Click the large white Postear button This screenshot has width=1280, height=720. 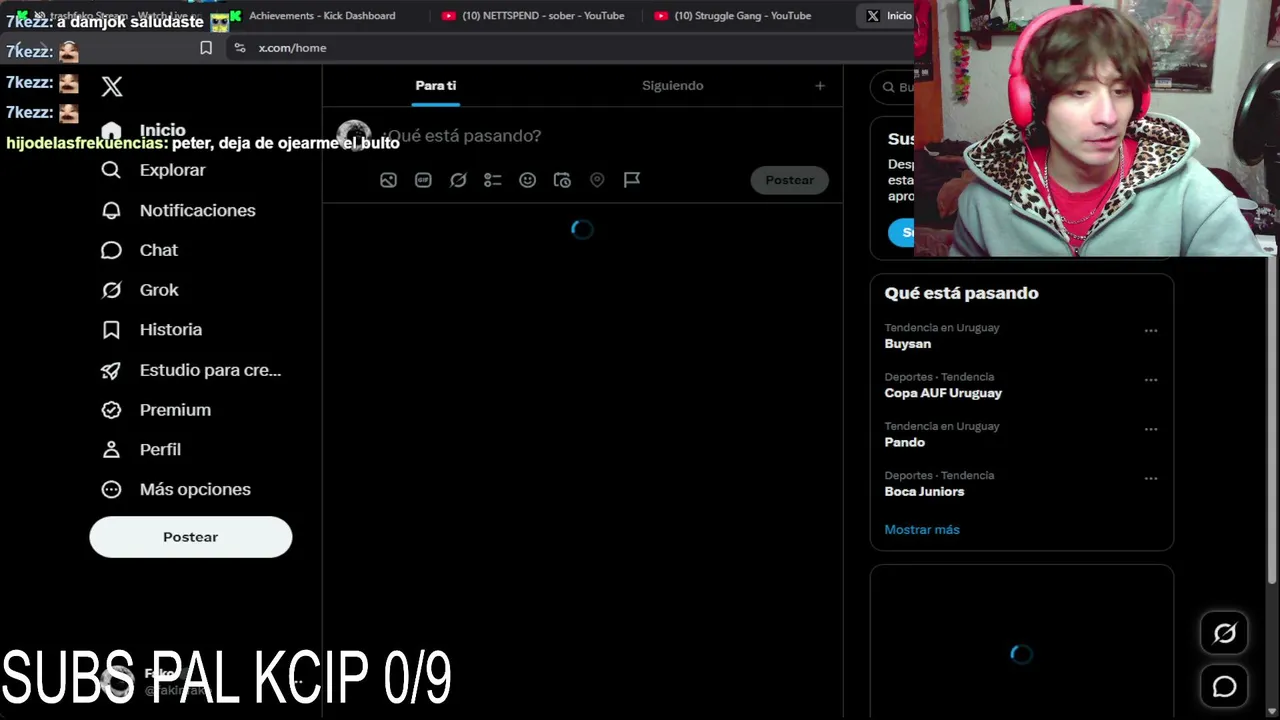(x=191, y=537)
